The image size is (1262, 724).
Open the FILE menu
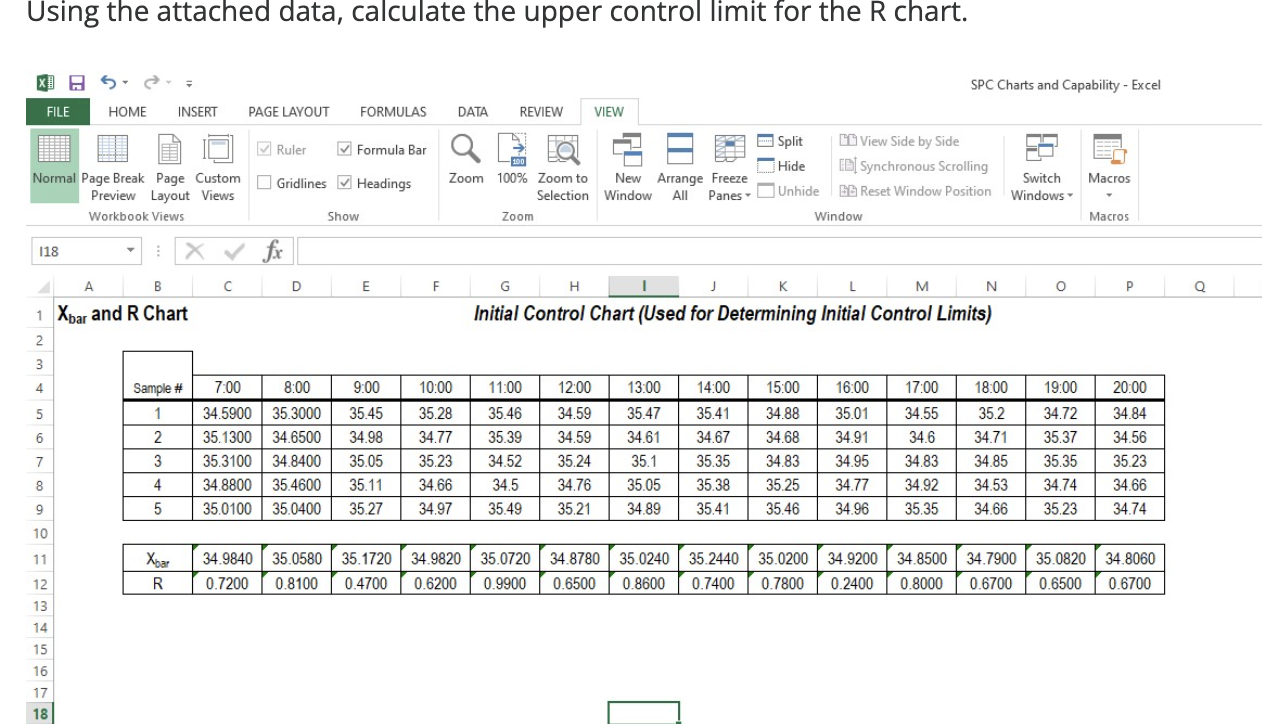coord(56,111)
